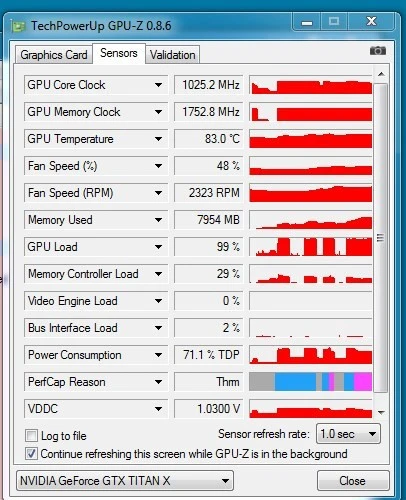Click the 99 % GPU load value
This screenshot has width=406, height=500.
click(x=209, y=247)
